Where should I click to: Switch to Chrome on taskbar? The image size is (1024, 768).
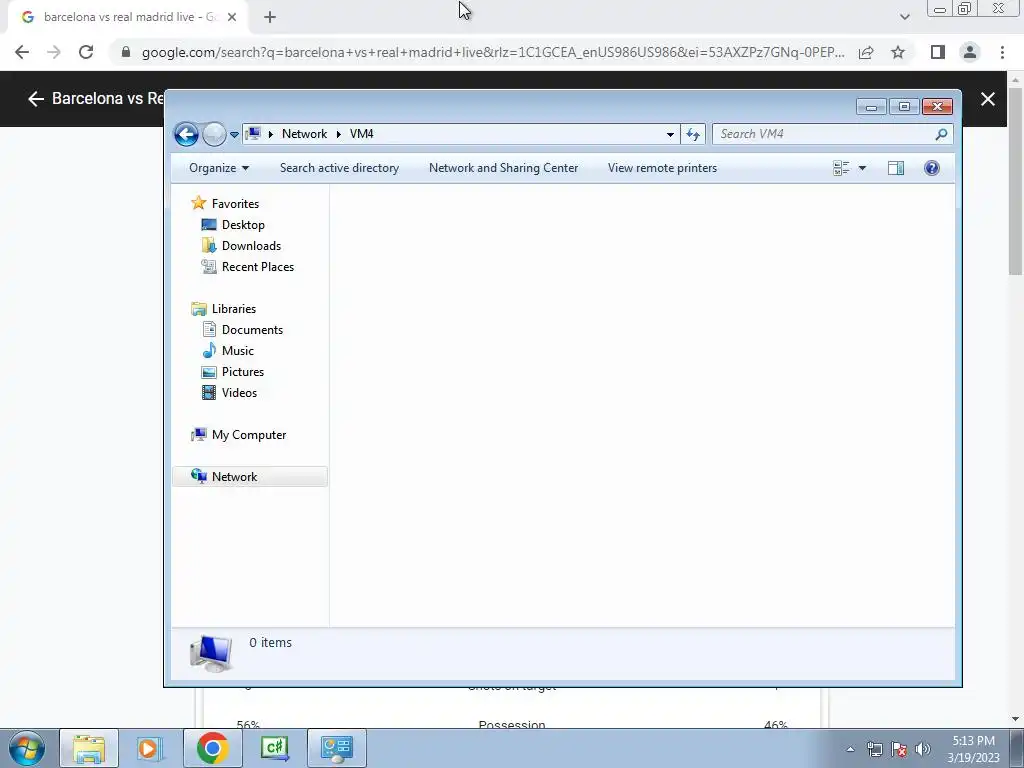pyautogui.click(x=212, y=748)
